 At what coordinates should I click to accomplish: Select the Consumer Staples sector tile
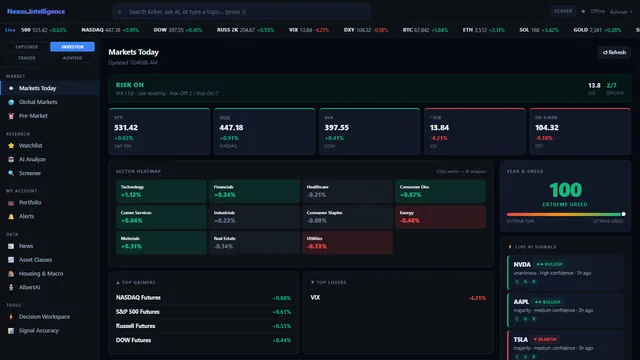(x=347, y=217)
